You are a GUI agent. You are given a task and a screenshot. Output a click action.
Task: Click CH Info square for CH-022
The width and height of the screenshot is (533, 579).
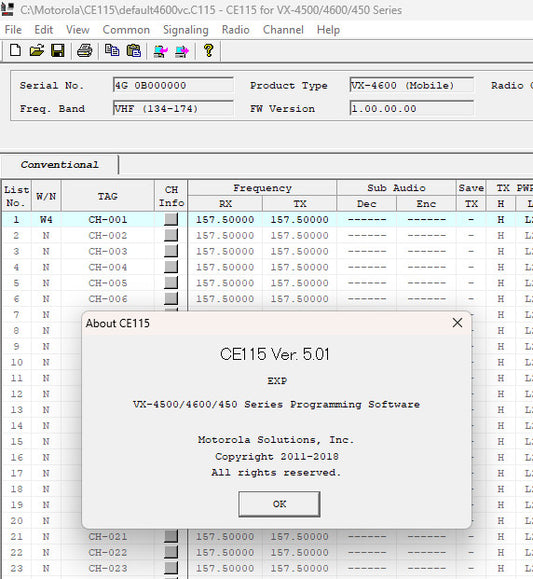pos(171,552)
